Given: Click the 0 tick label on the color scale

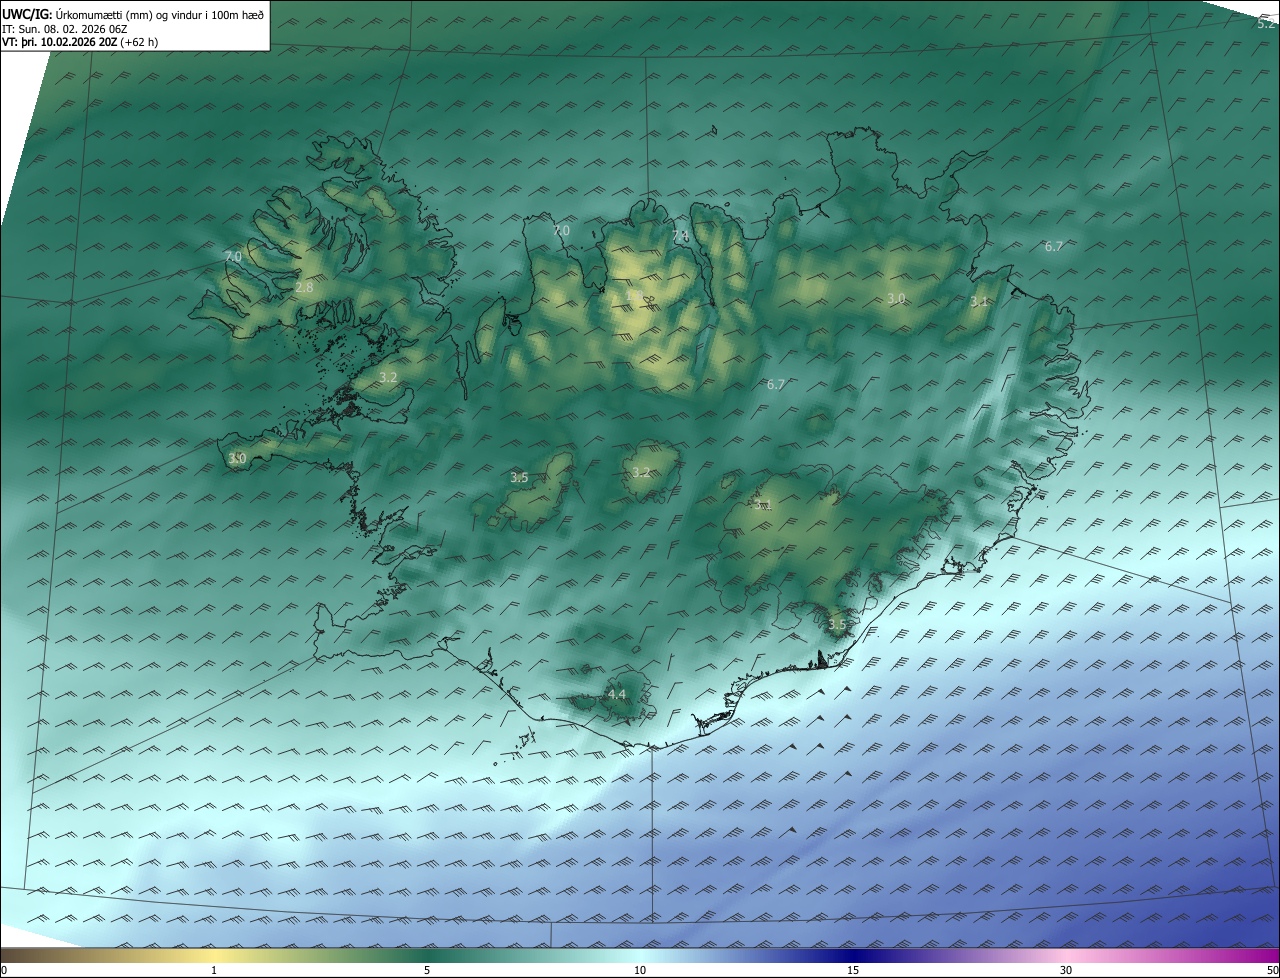Looking at the screenshot, I should (4, 970).
